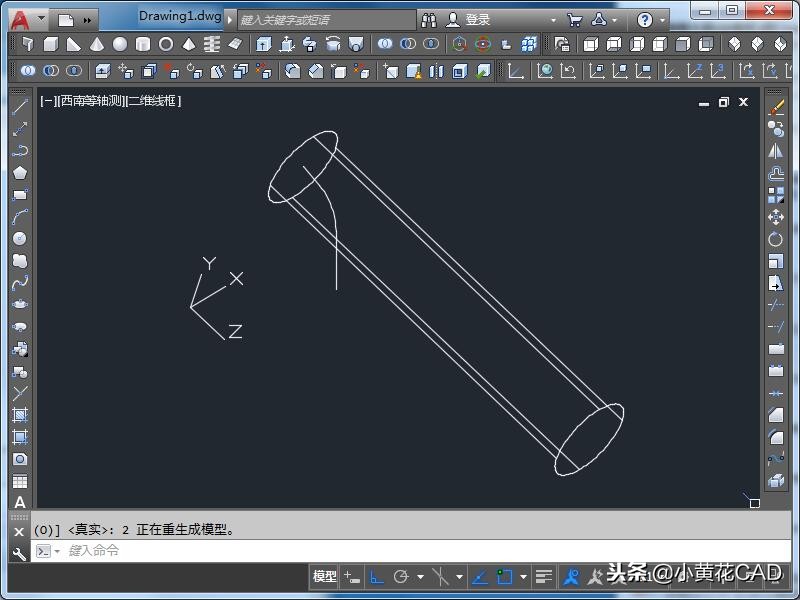Select the 3D Array tool
The height and width of the screenshot is (600, 800).
pos(529,44)
